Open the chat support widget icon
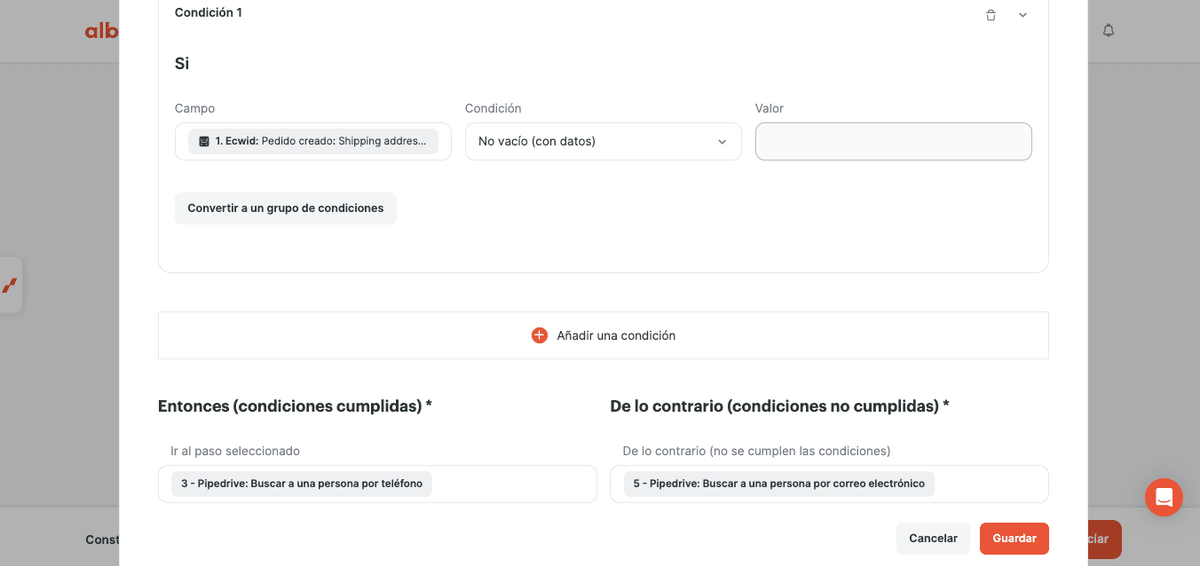The width and height of the screenshot is (1200, 566). click(1164, 497)
